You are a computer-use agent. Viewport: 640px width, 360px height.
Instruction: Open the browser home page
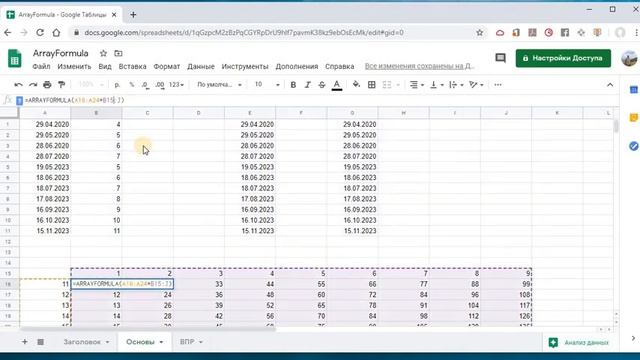56,33
